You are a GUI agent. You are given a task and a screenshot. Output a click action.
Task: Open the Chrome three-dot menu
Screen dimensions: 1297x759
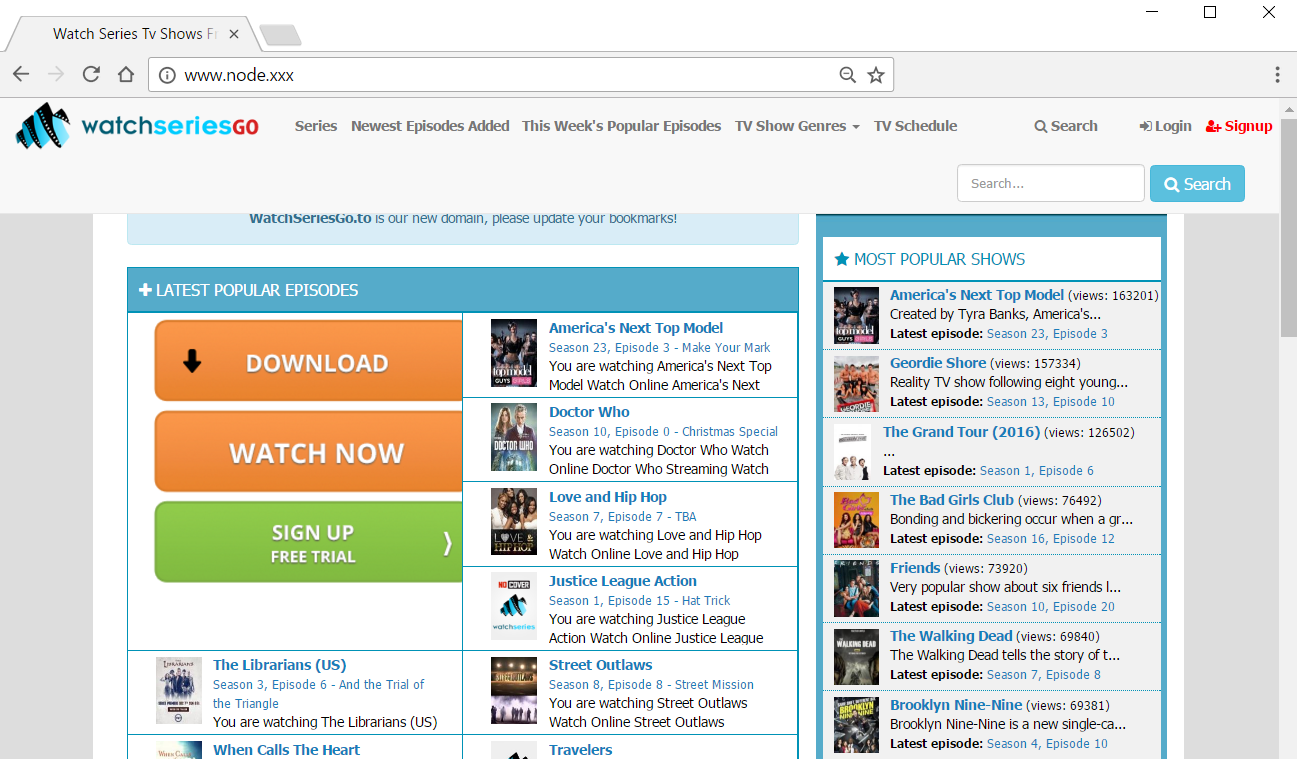tap(1277, 75)
